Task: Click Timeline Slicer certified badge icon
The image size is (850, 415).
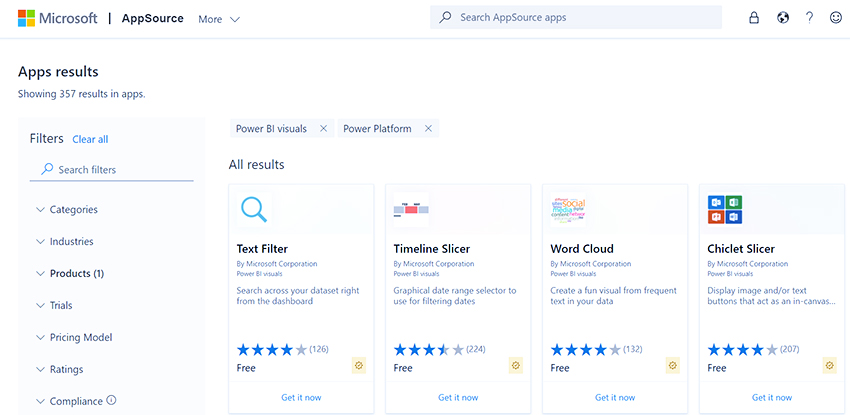Action: click(516, 366)
